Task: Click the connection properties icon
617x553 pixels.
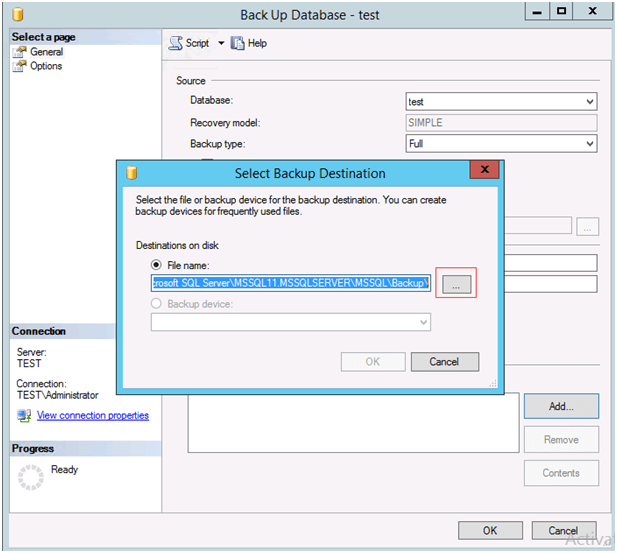Action: click(x=24, y=416)
